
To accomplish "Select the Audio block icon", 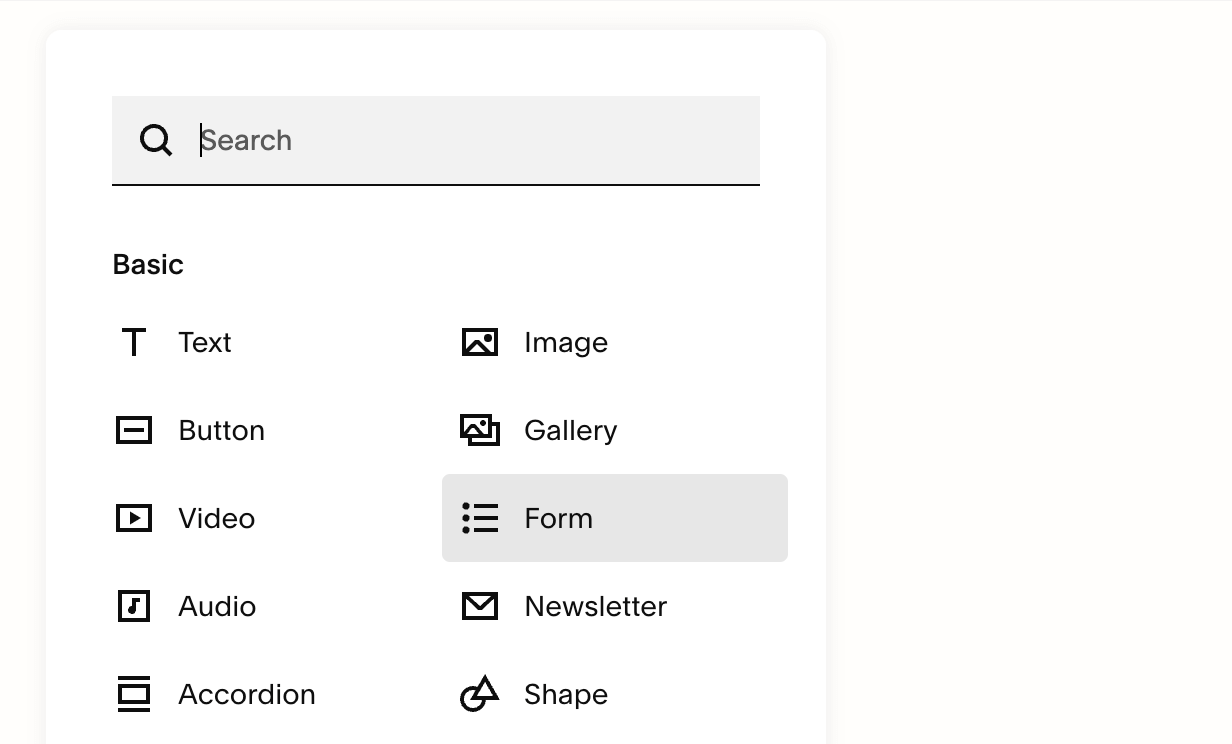I will [133, 606].
